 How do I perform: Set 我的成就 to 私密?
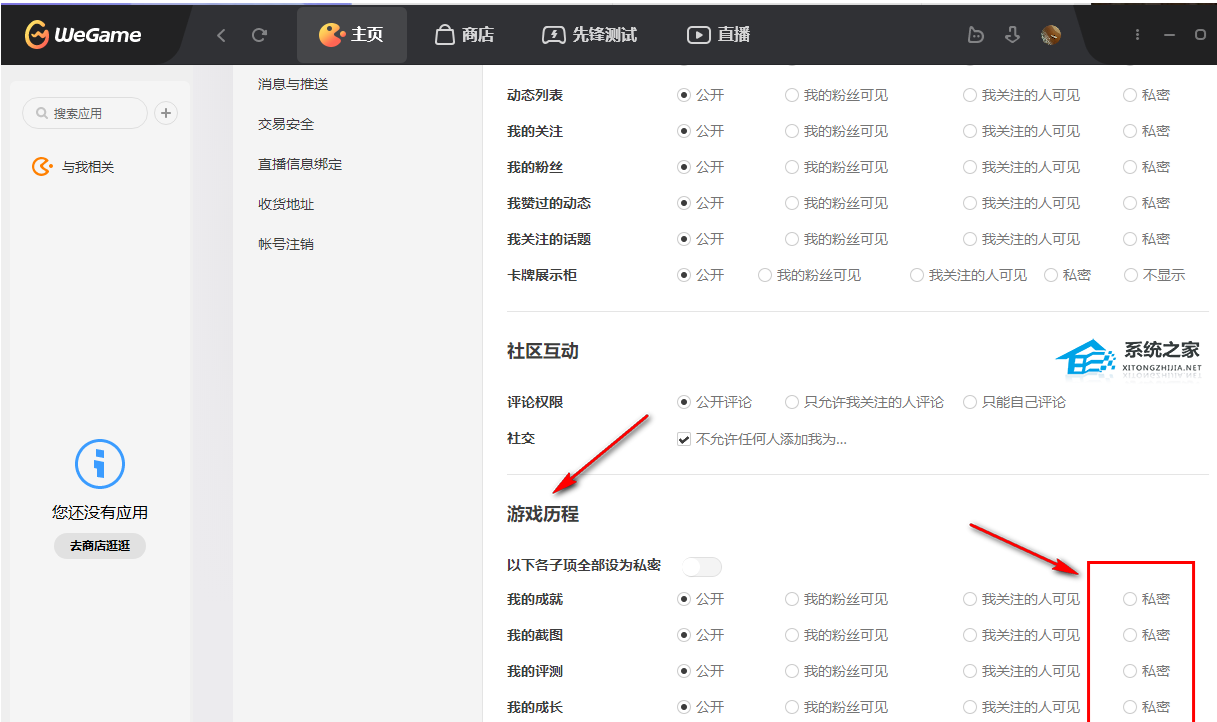1130,599
